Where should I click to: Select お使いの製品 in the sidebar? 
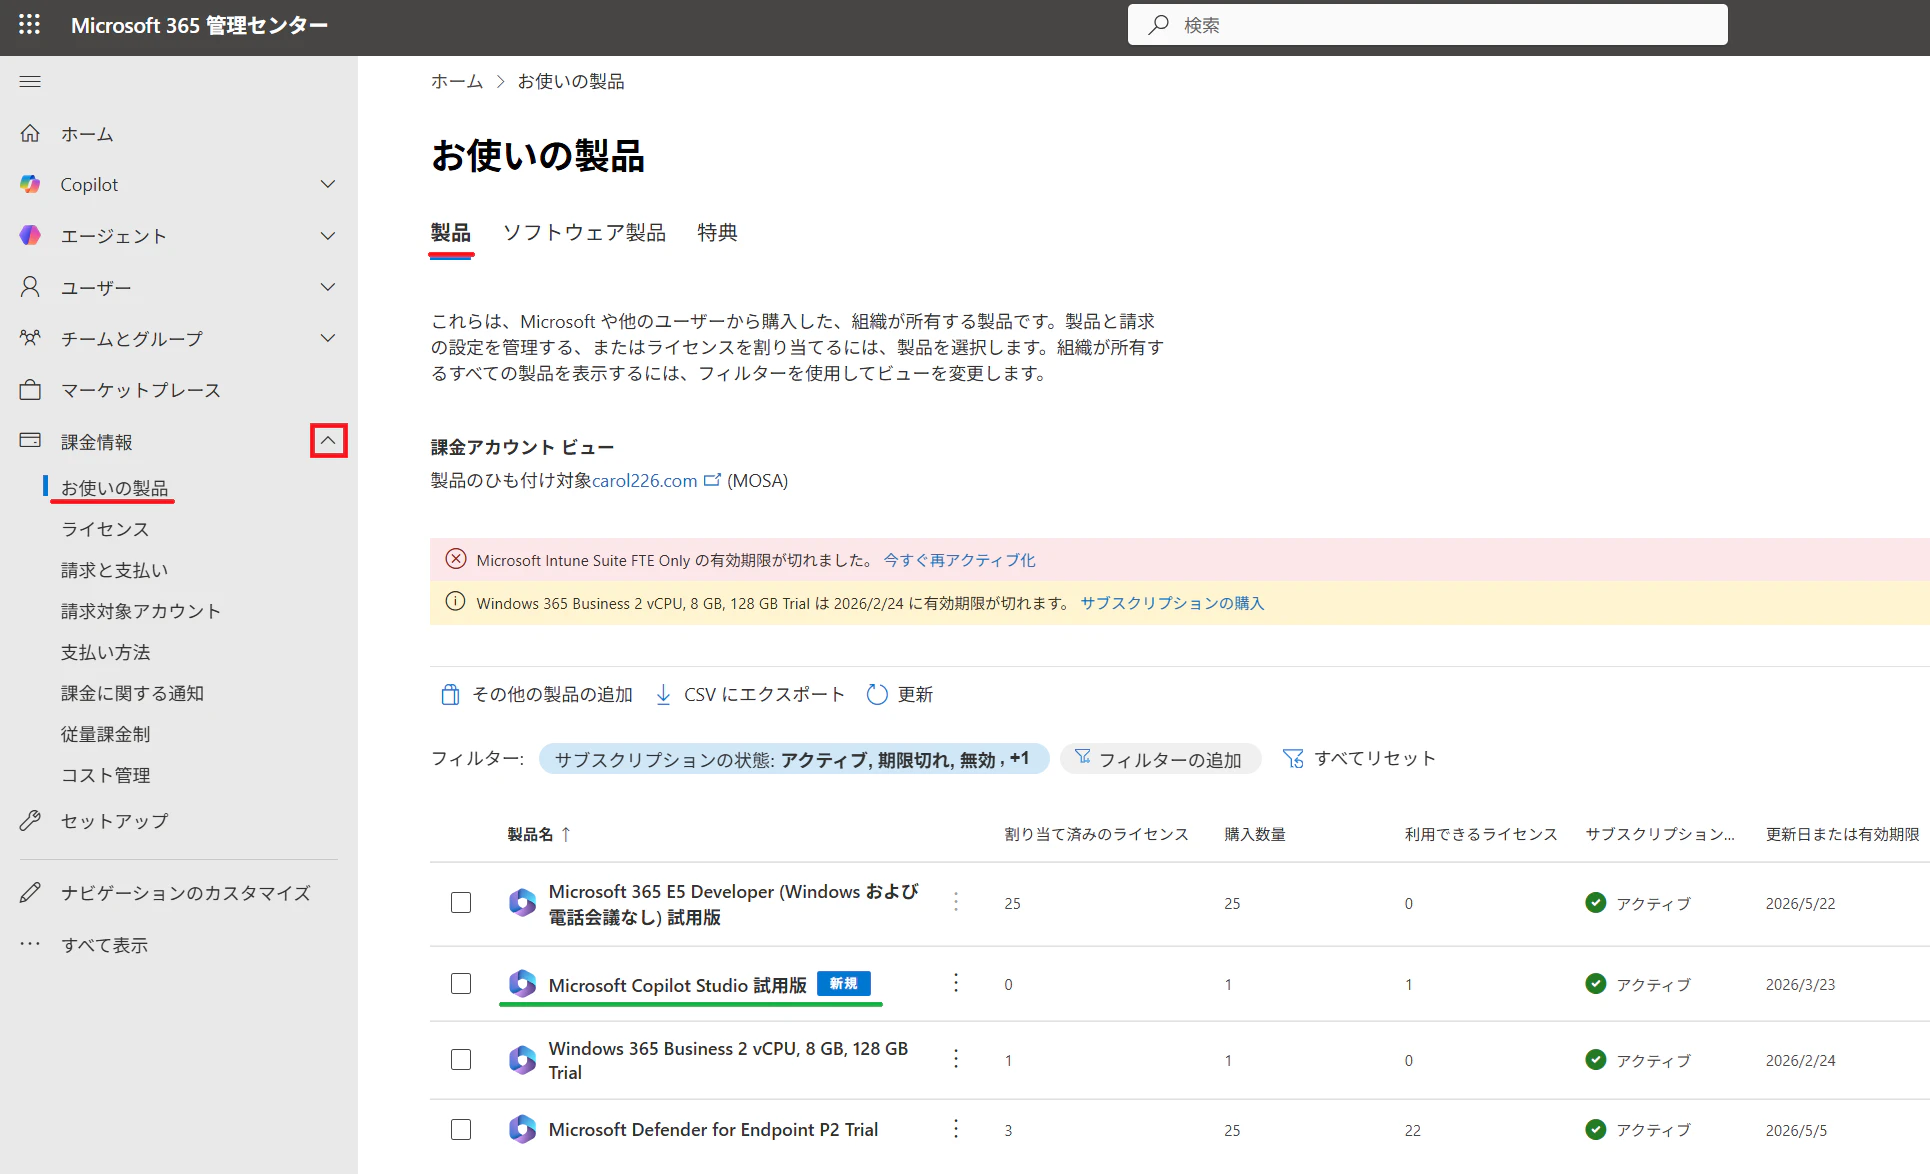point(115,488)
